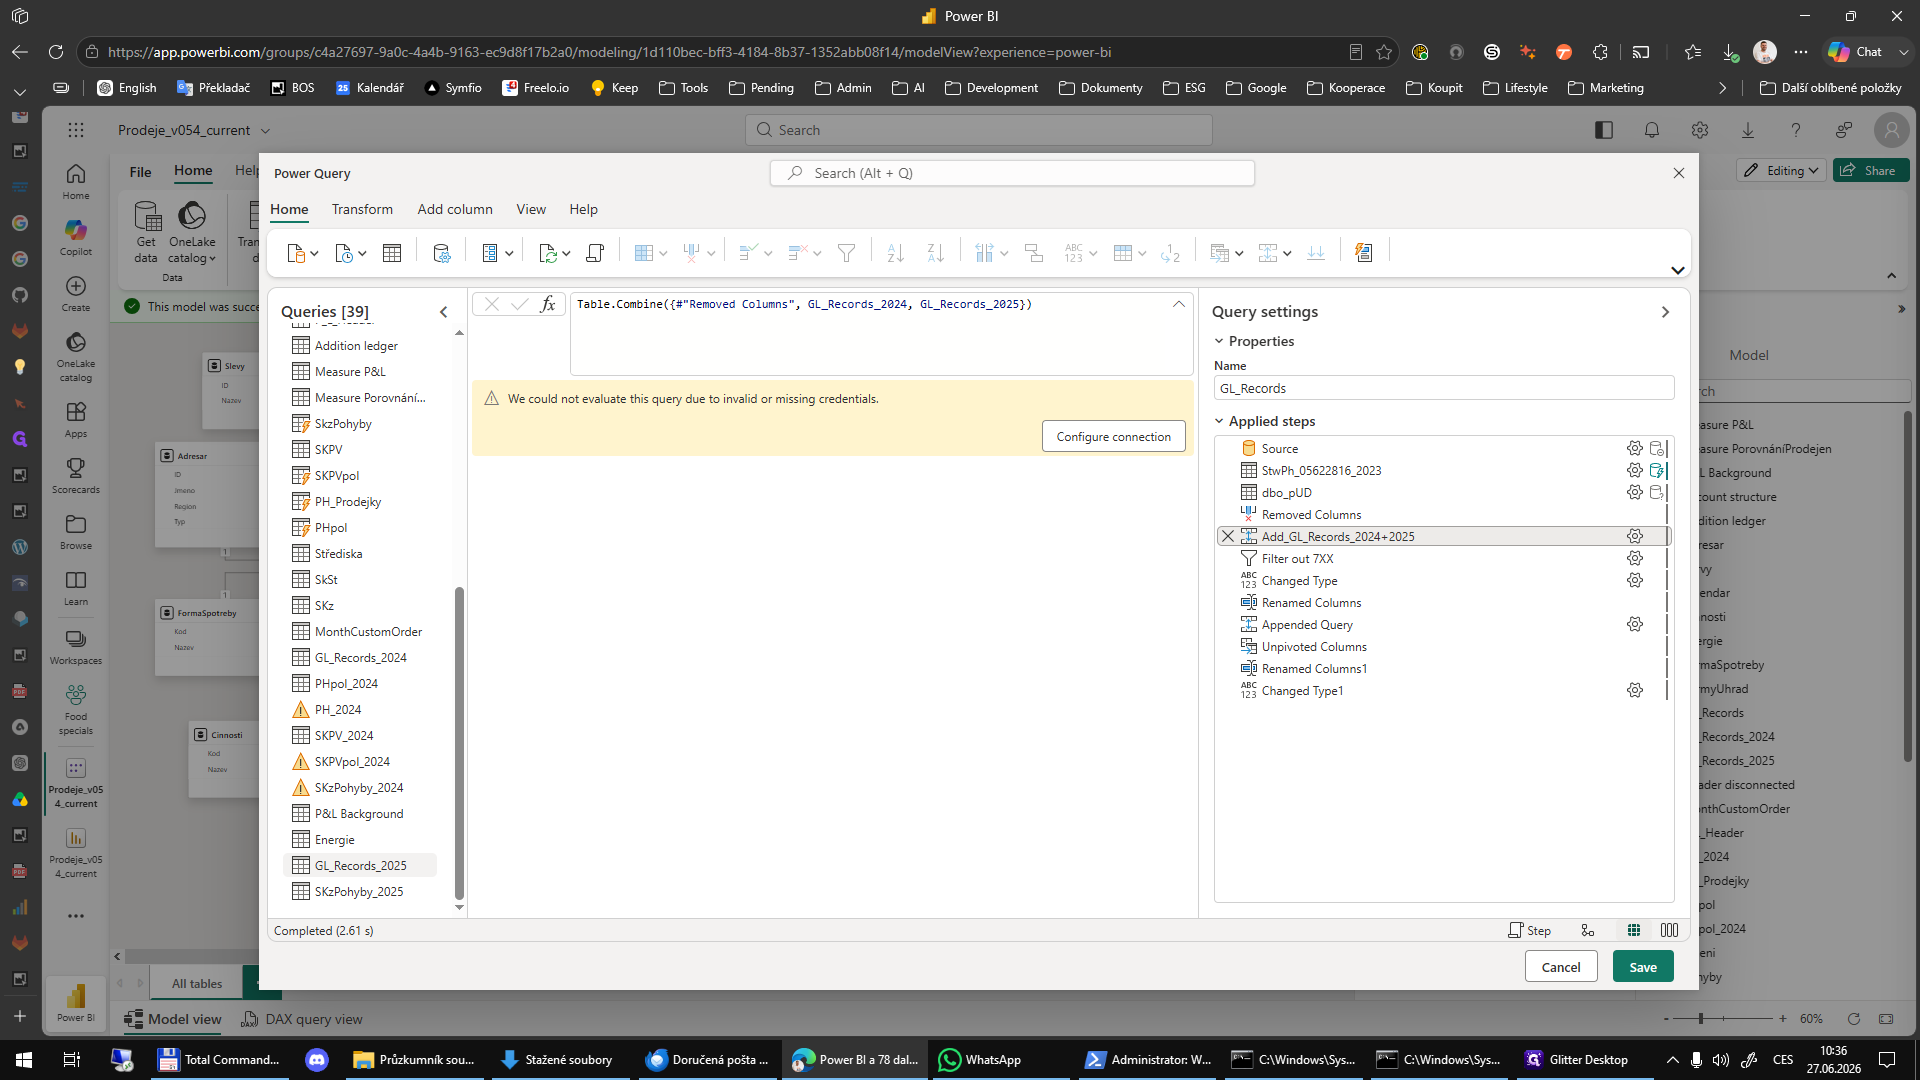The height and width of the screenshot is (1080, 1920).
Task: Open the Advanced editor scroll icon
Action: (x=595, y=253)
